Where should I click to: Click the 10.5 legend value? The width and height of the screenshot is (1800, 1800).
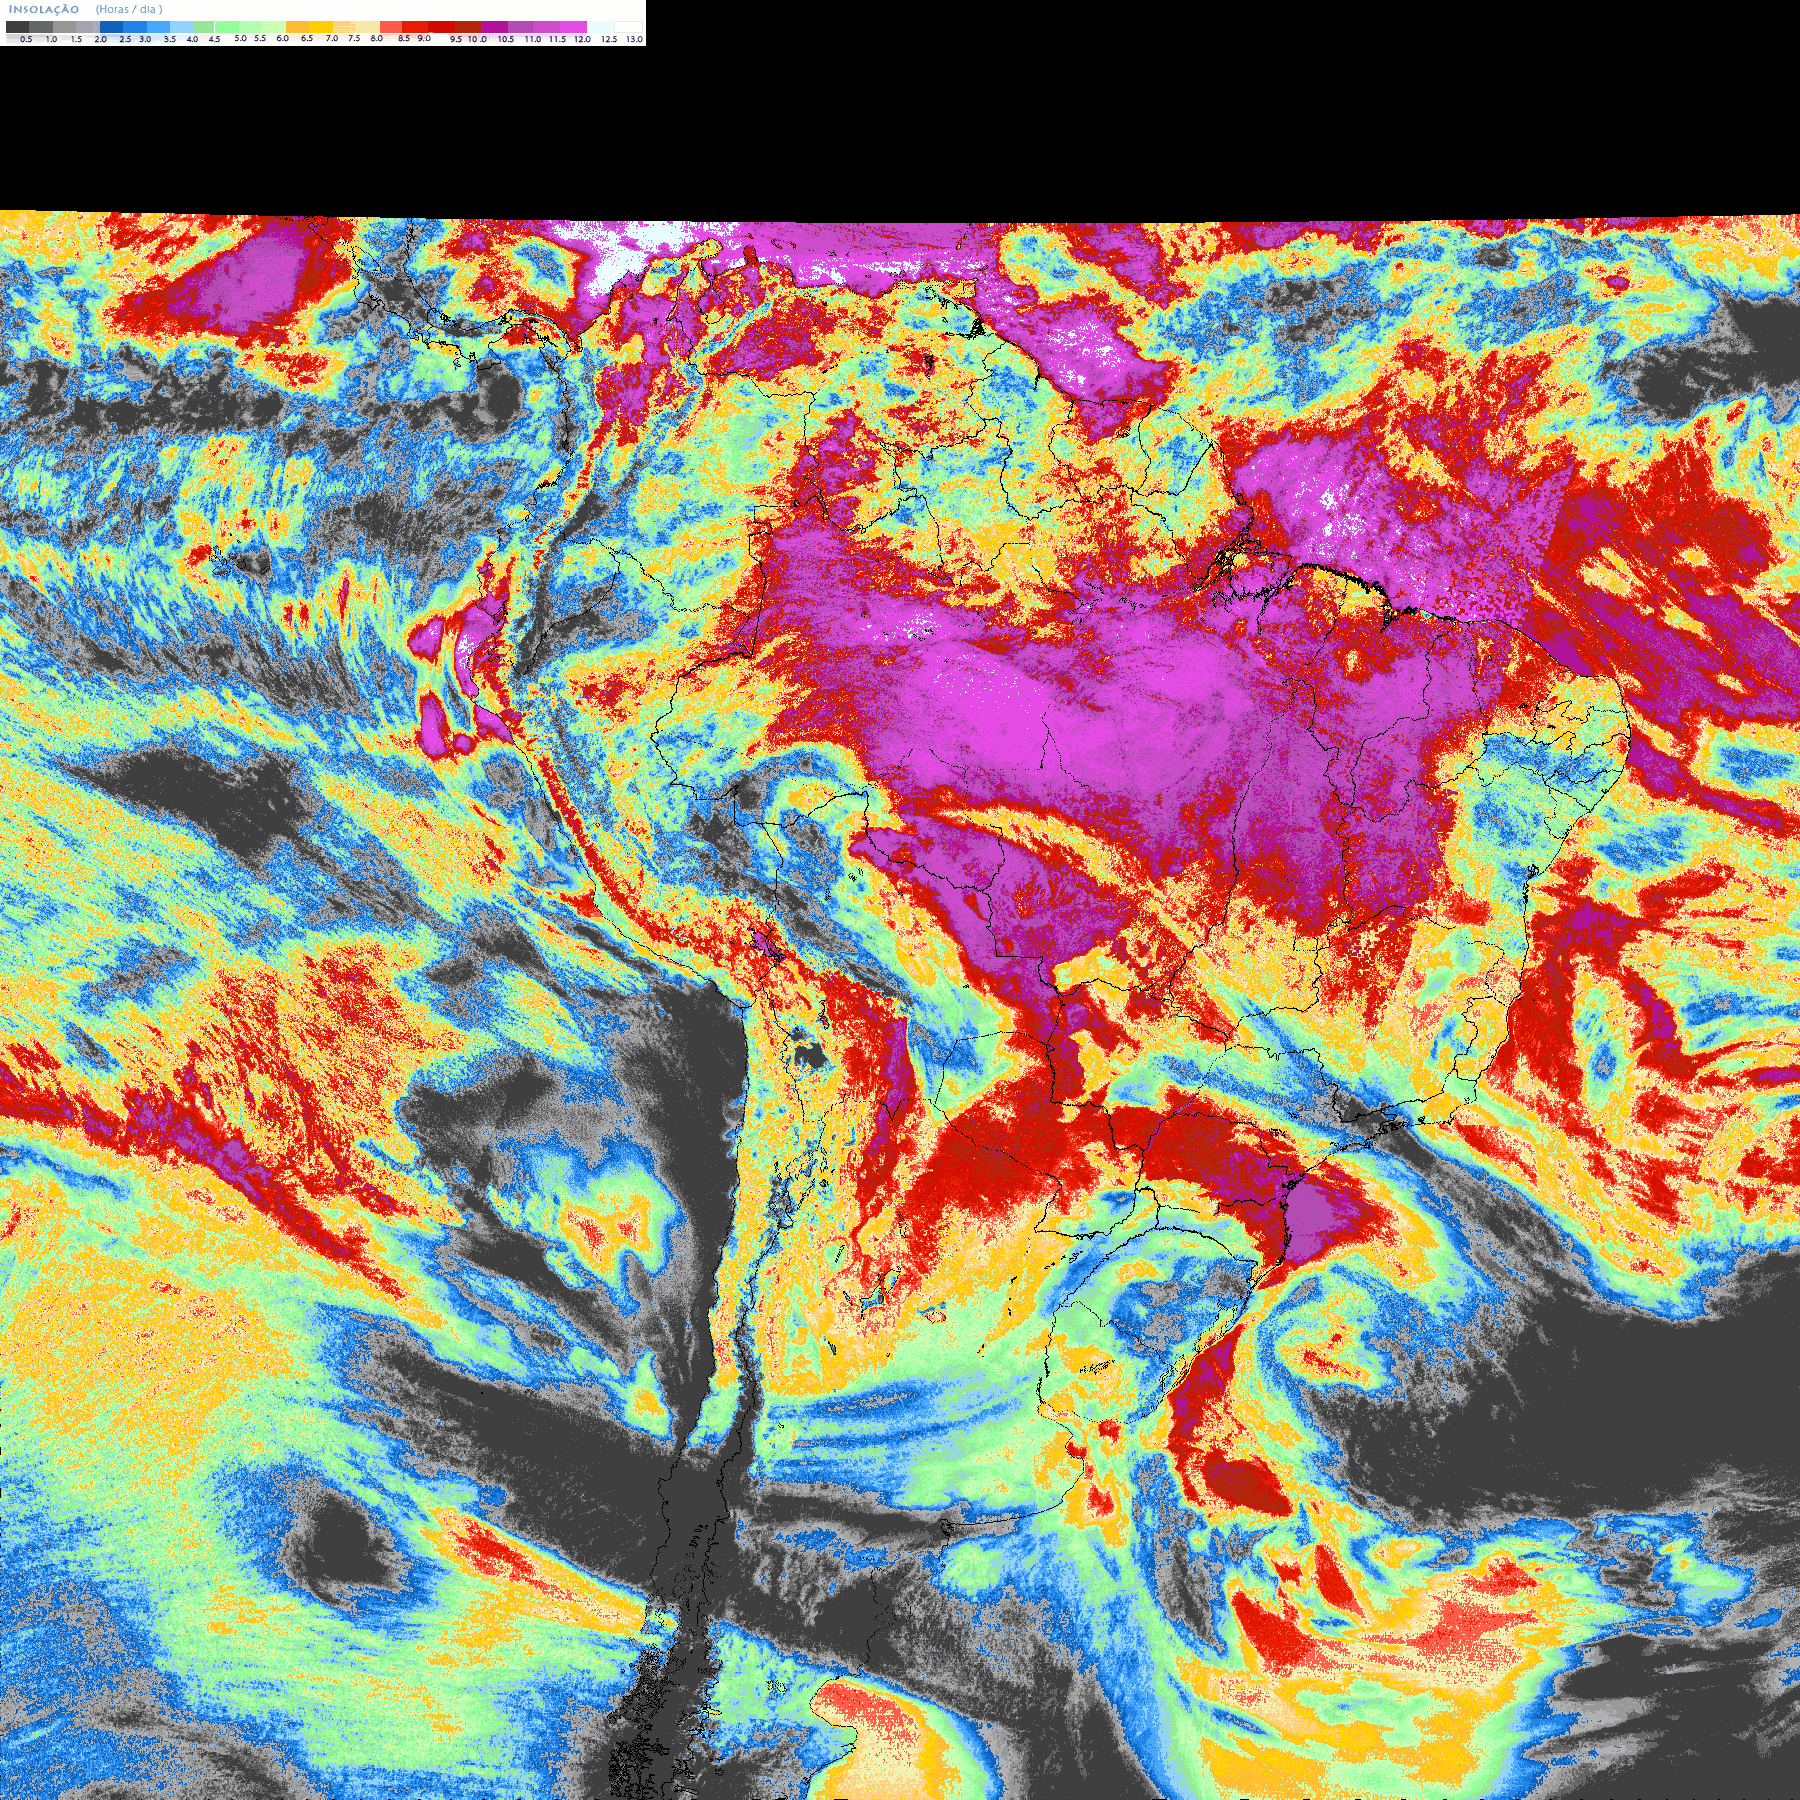(x=506, y=39)
